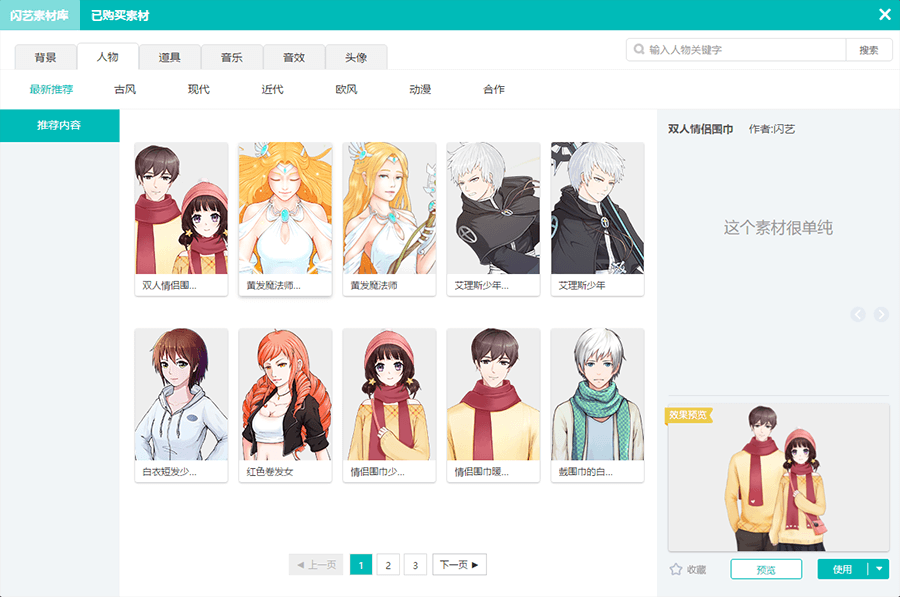900x597 pixels.
Task: Click the 预览 button
Action: tap(766, 569)
